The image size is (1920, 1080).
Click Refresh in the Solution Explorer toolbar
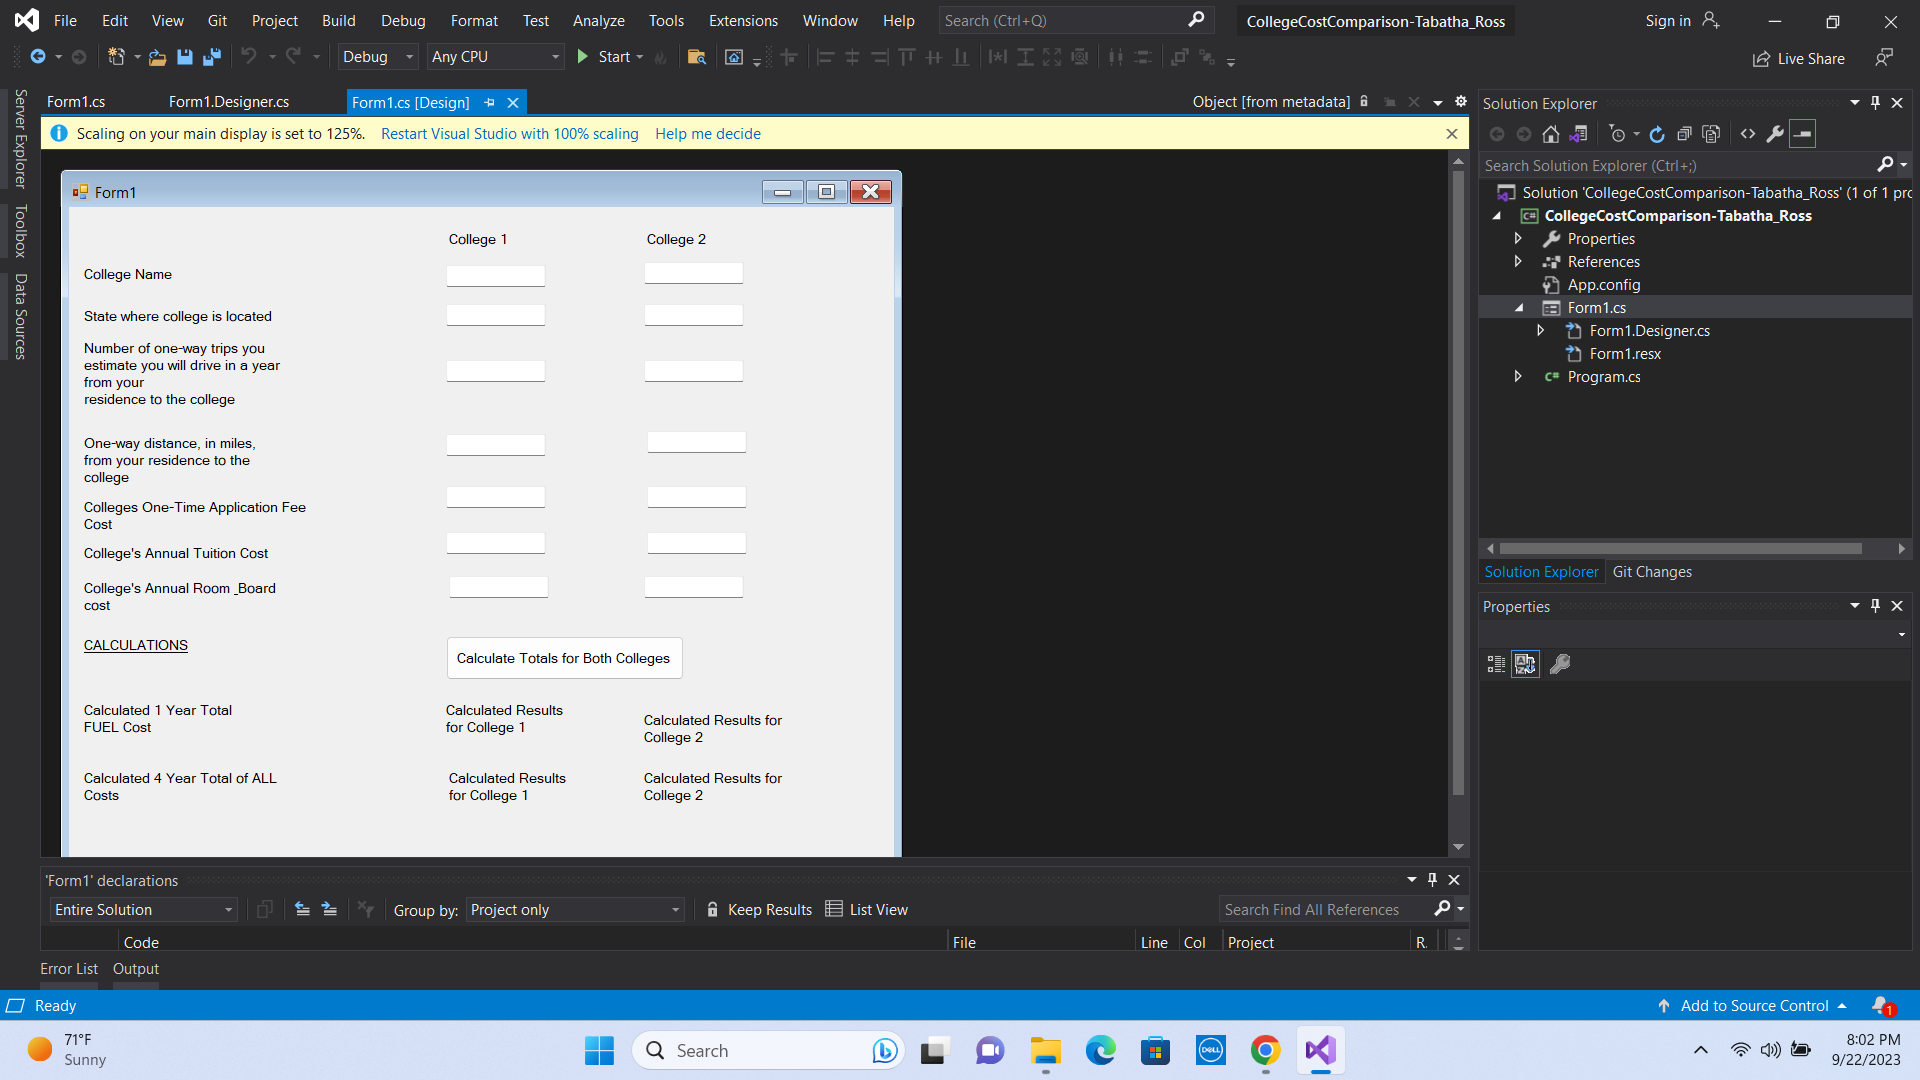tap(1656, 134)
